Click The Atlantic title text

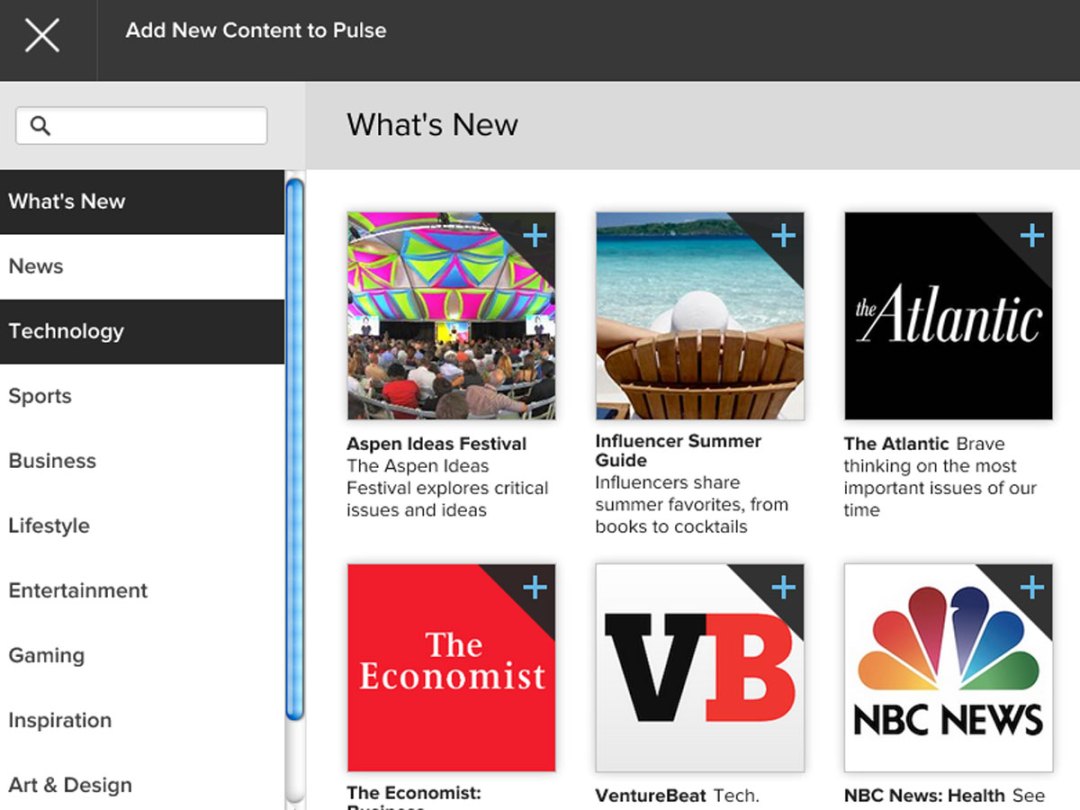(896, 444)
